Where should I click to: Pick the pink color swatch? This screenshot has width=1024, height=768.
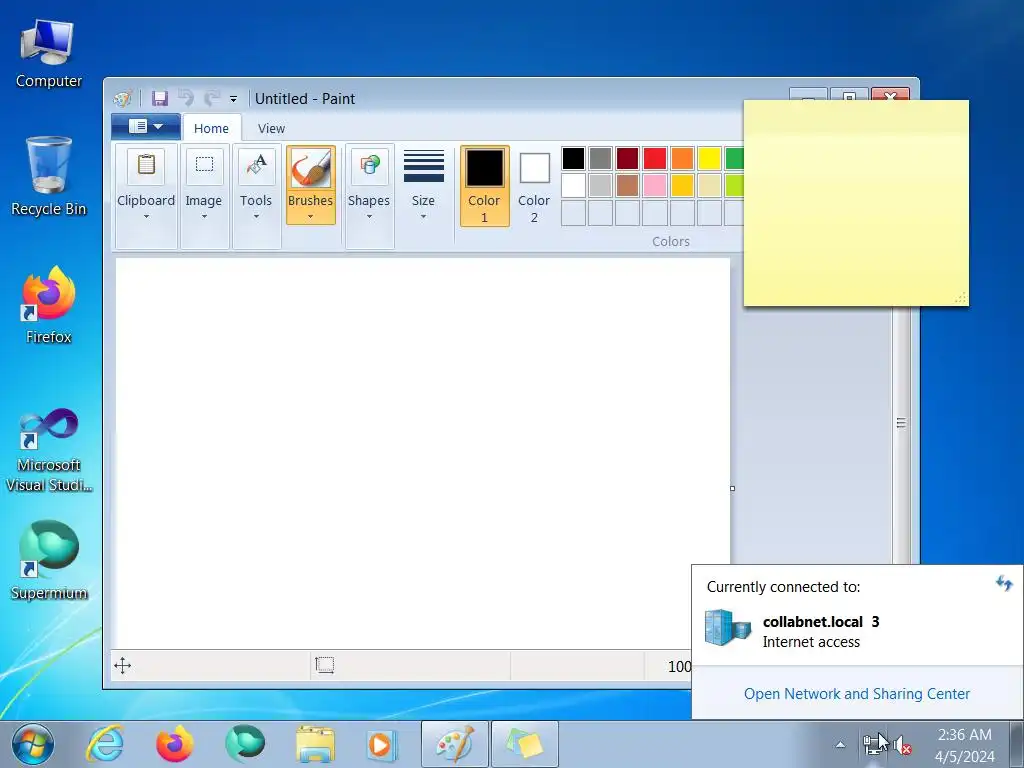pyautogui.click(x=655, y=185)
